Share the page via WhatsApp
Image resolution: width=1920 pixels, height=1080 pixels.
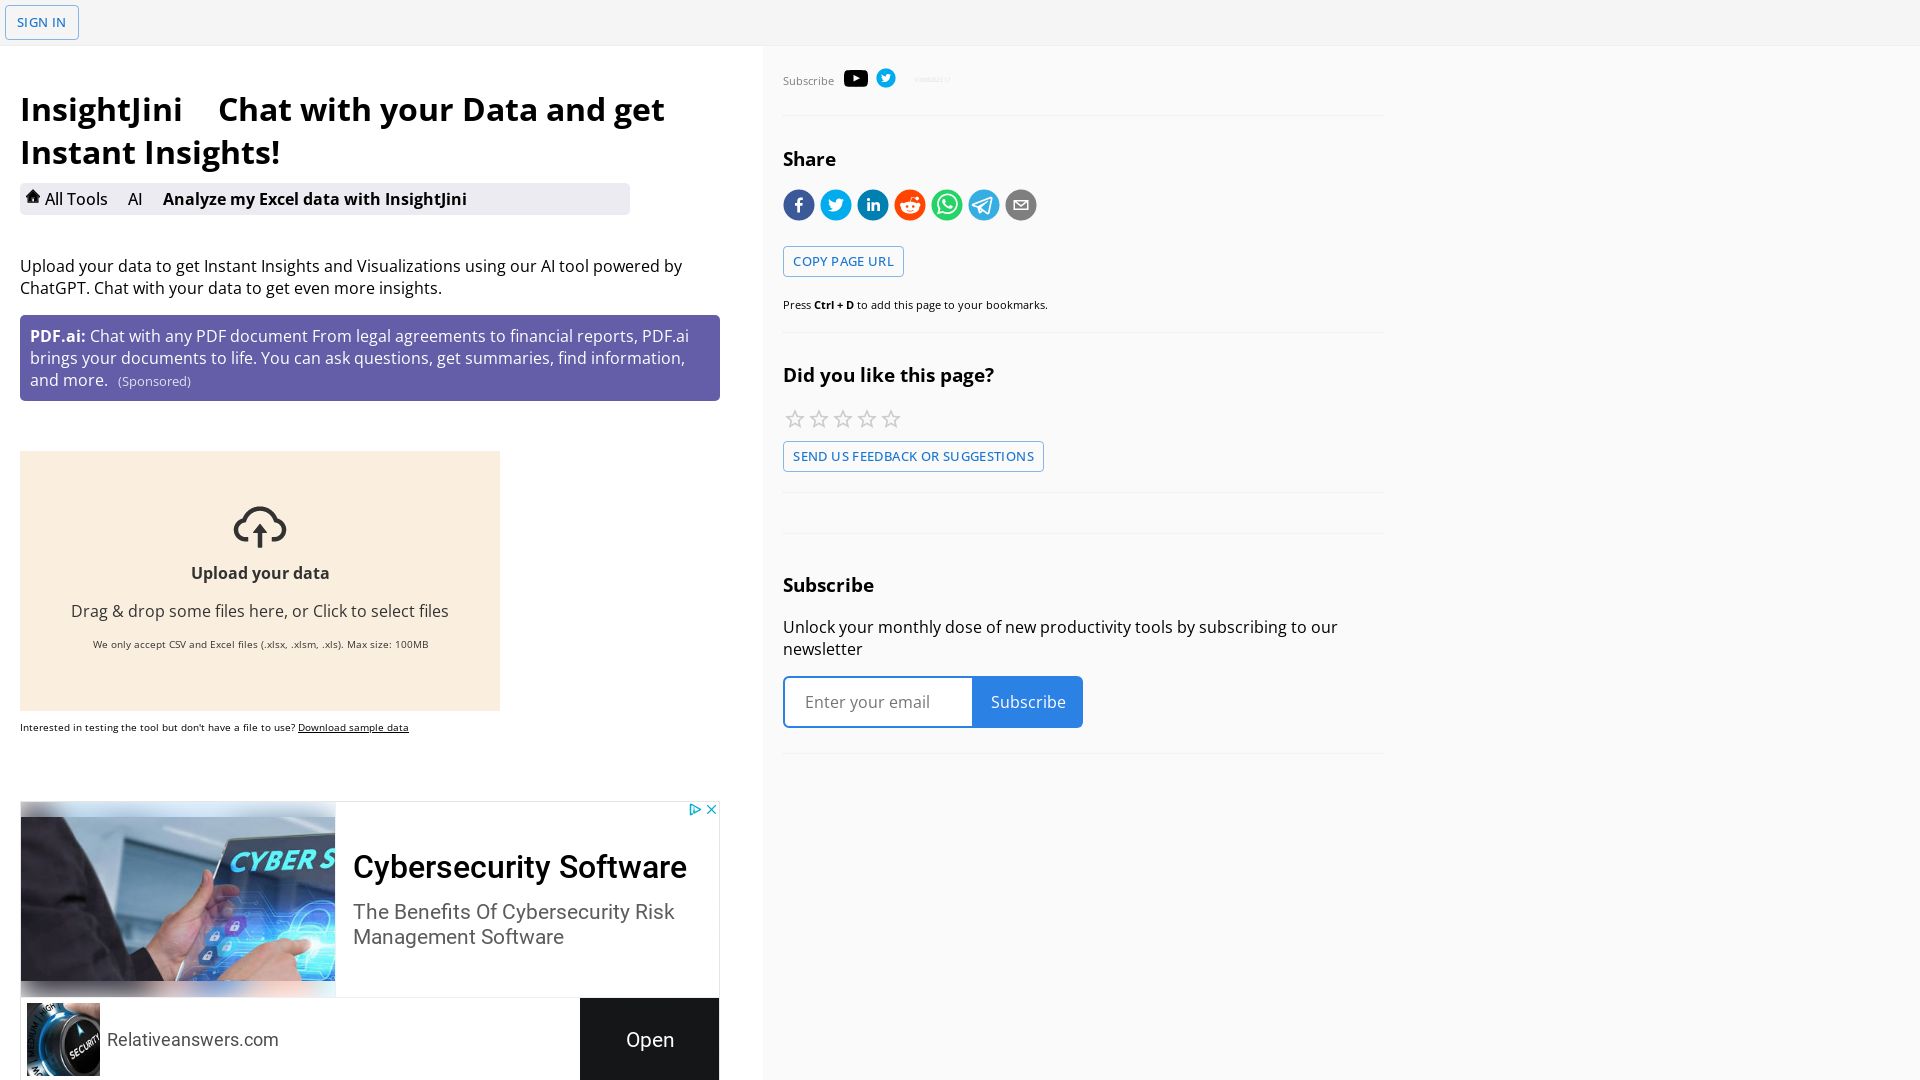point(946,204)
